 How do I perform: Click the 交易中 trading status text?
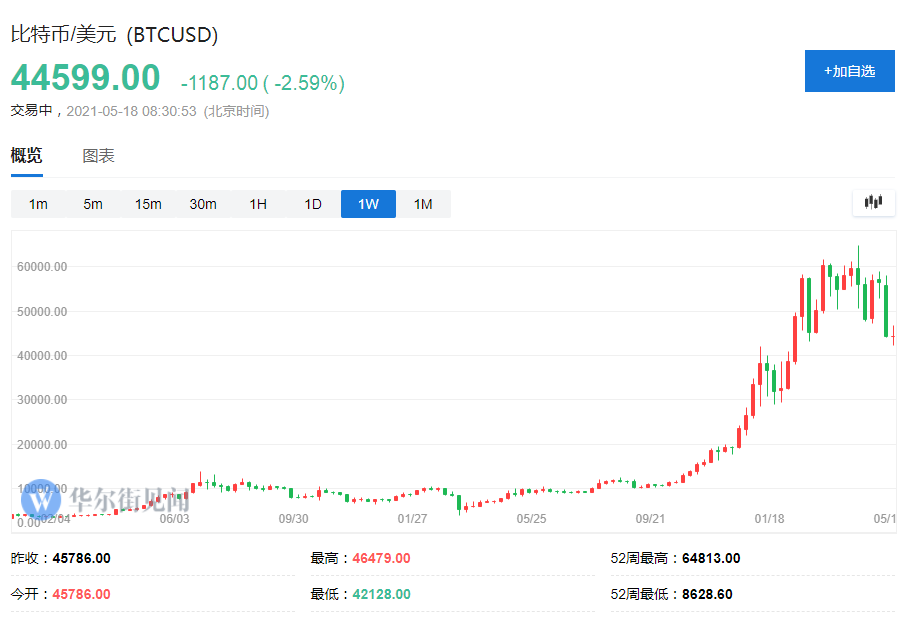[32, 110]
